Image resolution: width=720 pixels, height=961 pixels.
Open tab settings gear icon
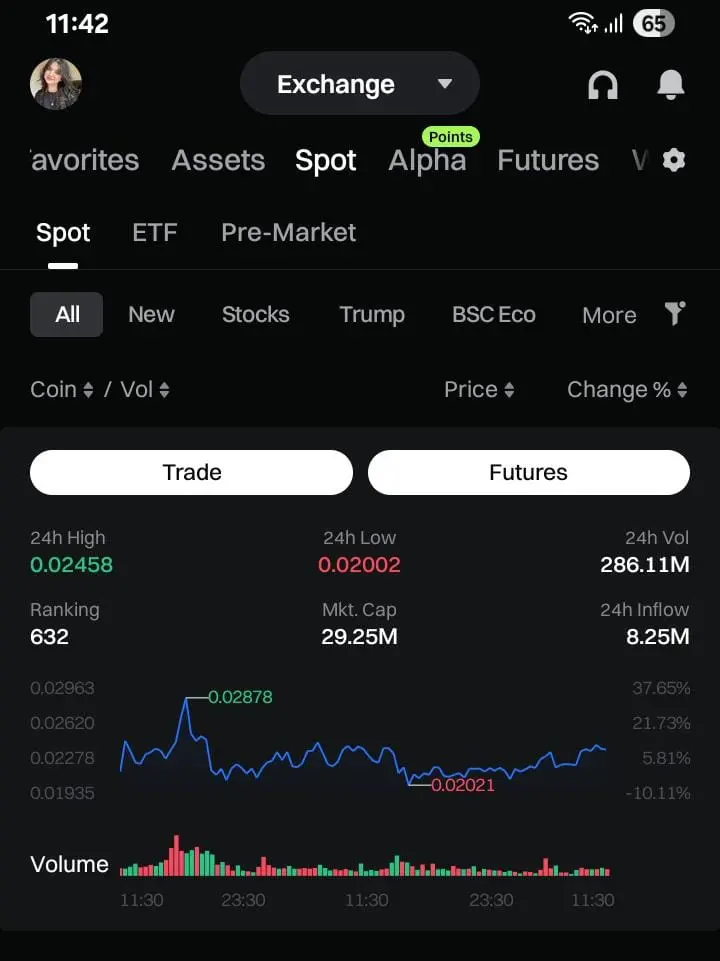pyautogui.click(x=673, y=161)
